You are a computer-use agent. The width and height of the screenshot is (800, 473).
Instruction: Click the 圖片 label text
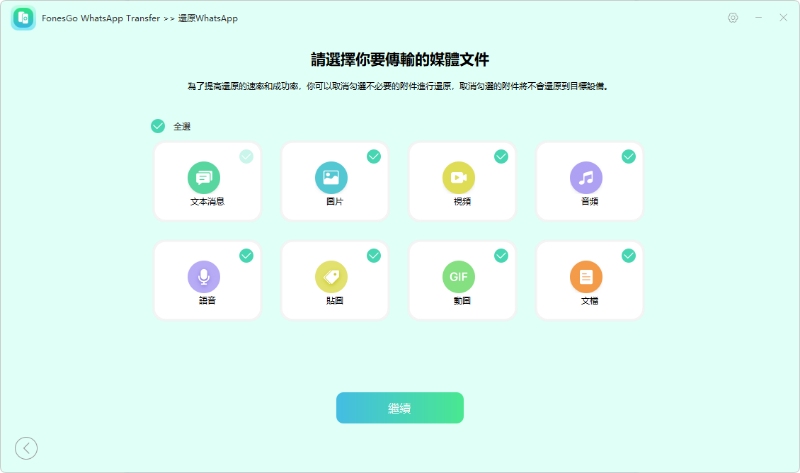[335, 202]
